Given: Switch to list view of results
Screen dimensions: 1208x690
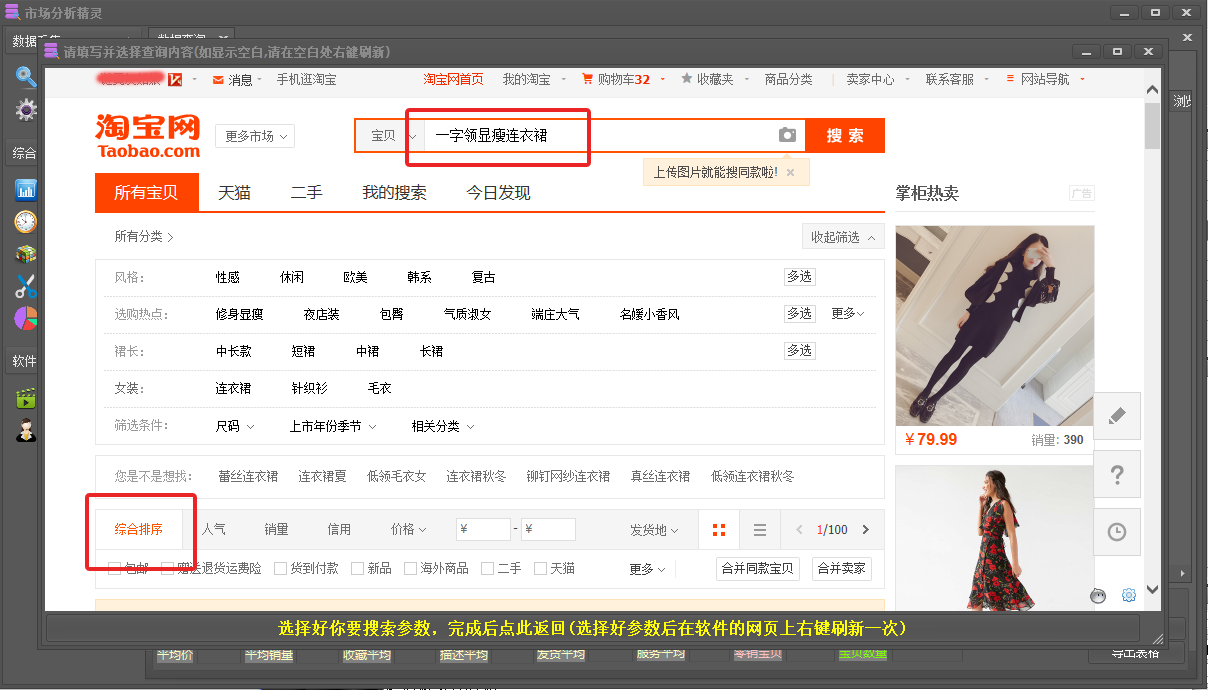Looking at the screenshot, I should 760,530.
